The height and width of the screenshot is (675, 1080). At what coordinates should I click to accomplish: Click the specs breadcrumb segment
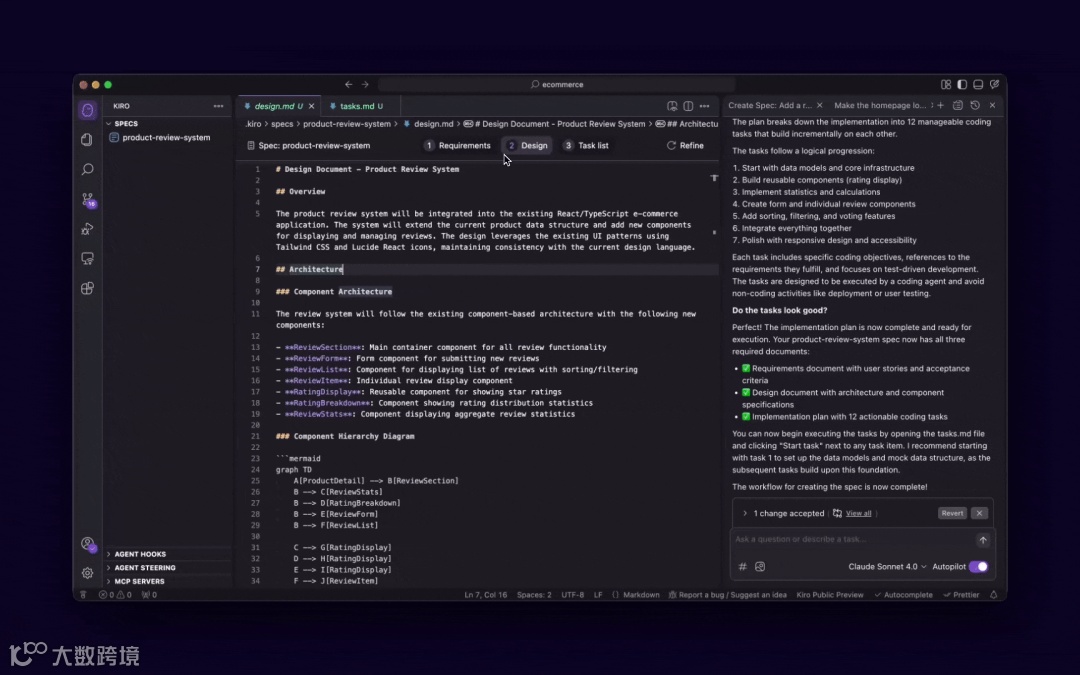coord(282,124)
